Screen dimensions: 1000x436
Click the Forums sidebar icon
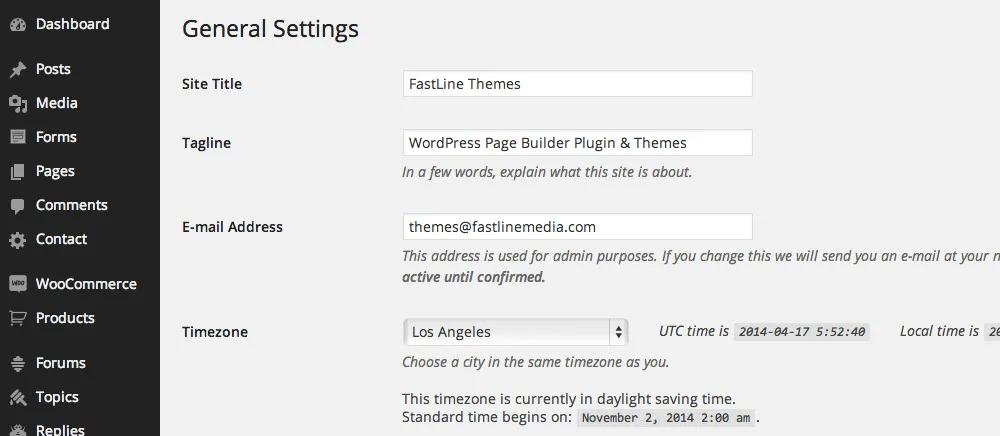tap(17, 363)
